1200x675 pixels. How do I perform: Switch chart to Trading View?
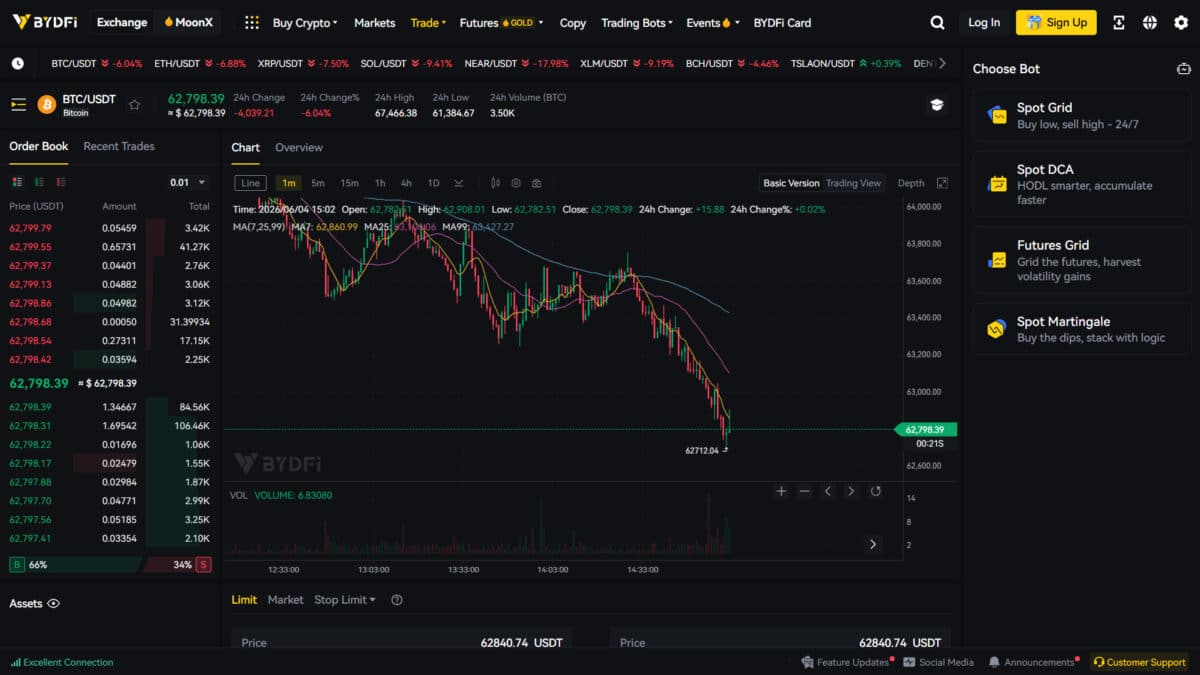click(x=853, y=183)
